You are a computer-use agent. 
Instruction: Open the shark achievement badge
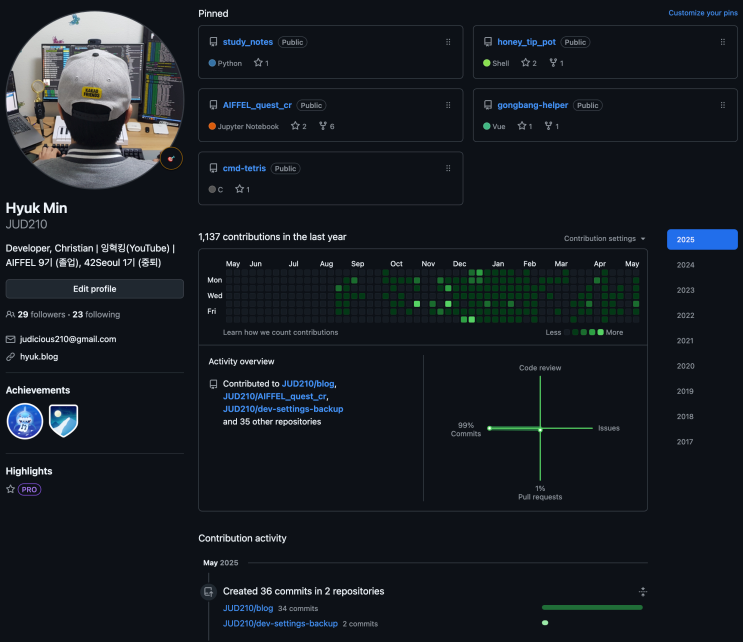(x=25, y=421)
